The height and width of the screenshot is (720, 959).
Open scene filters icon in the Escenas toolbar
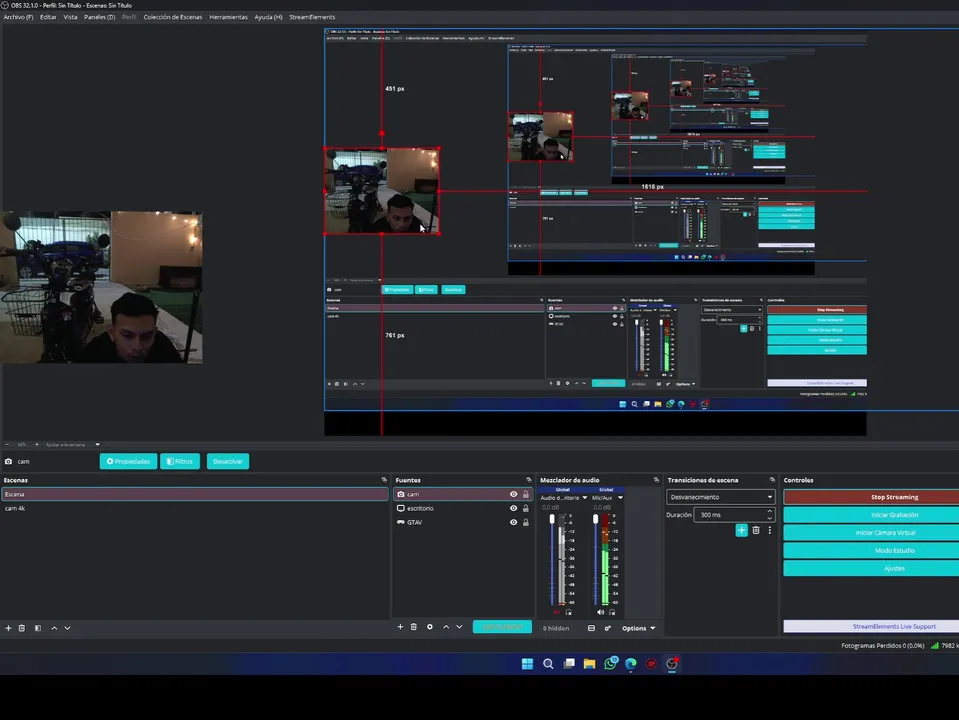click(38, 628)
